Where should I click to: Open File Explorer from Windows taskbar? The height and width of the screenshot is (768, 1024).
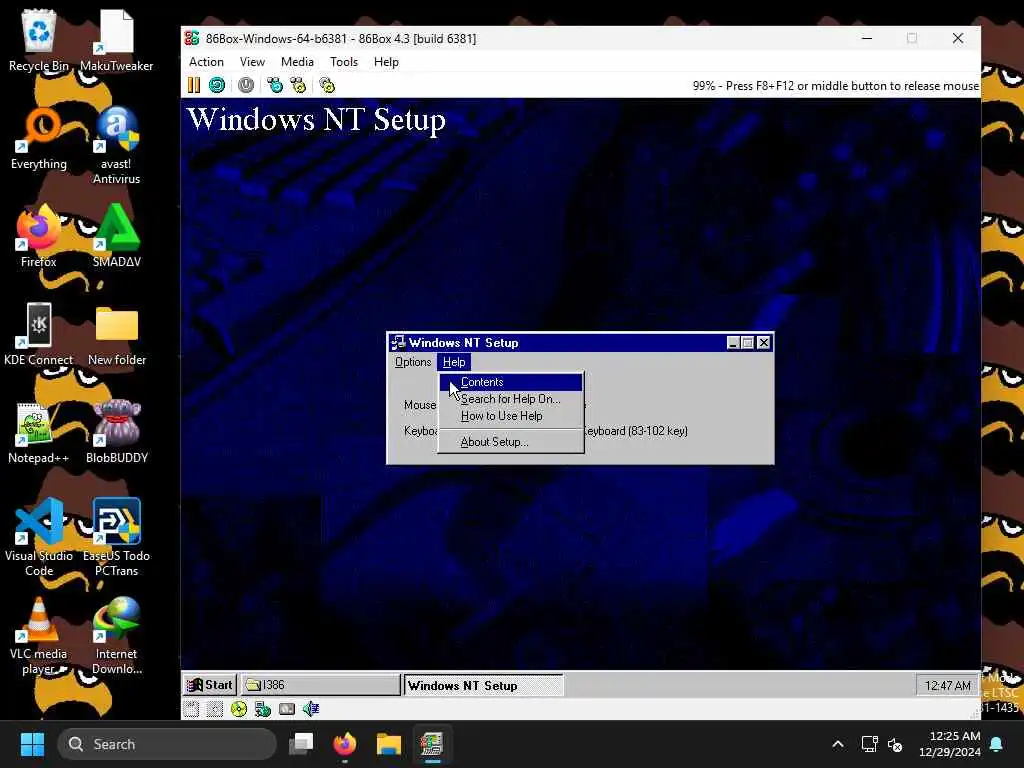(389, 744)
